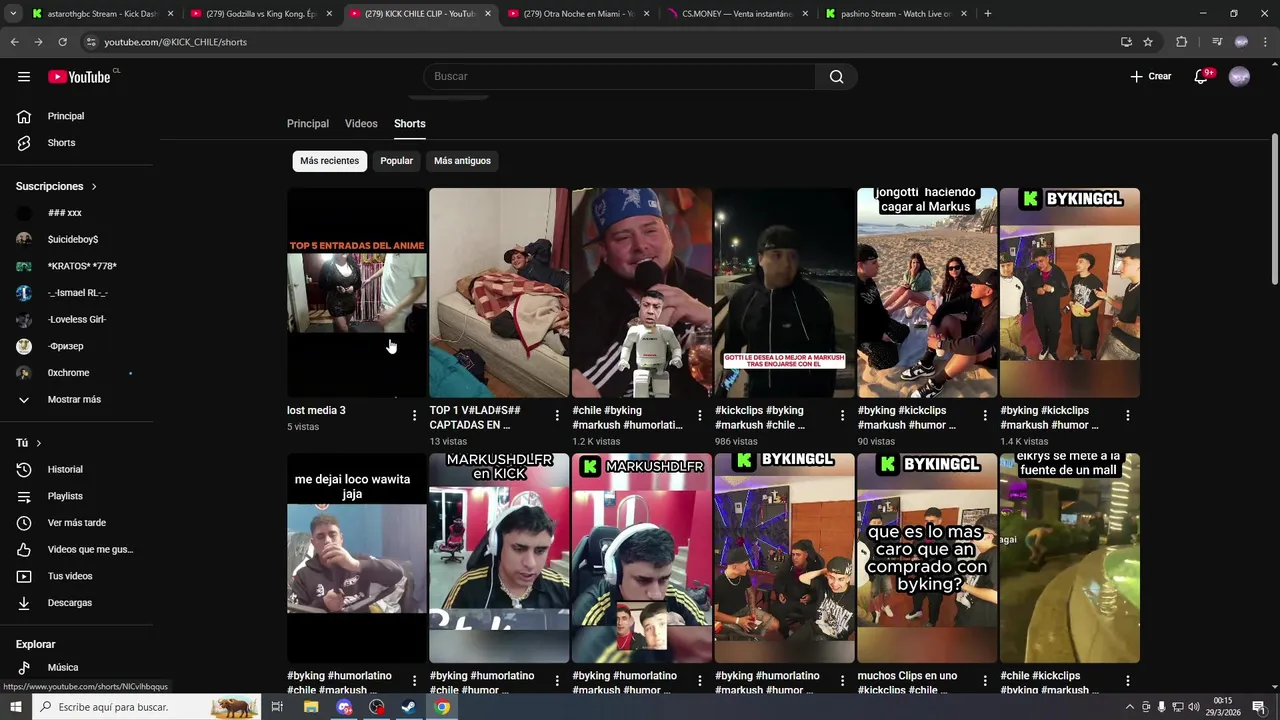Open File Explorer from the taskbar

tap(311, 707)
